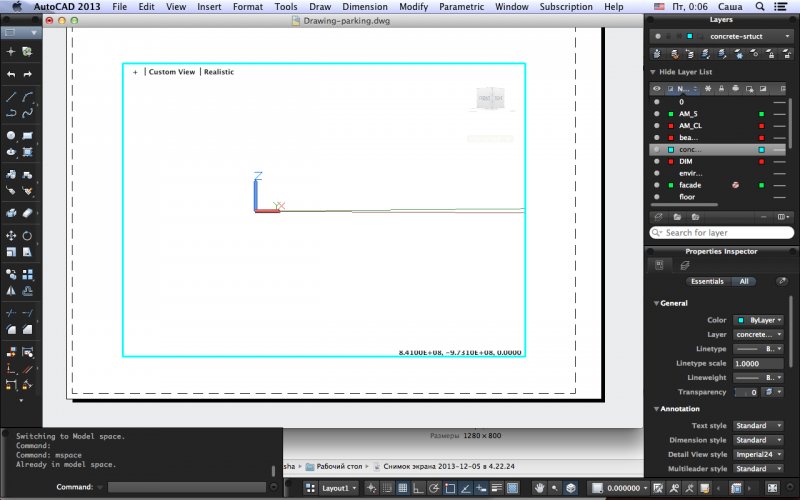This screenshot has width=800, height=500.
Task: Select the Copy objects tool
Action: click(11, 274)
